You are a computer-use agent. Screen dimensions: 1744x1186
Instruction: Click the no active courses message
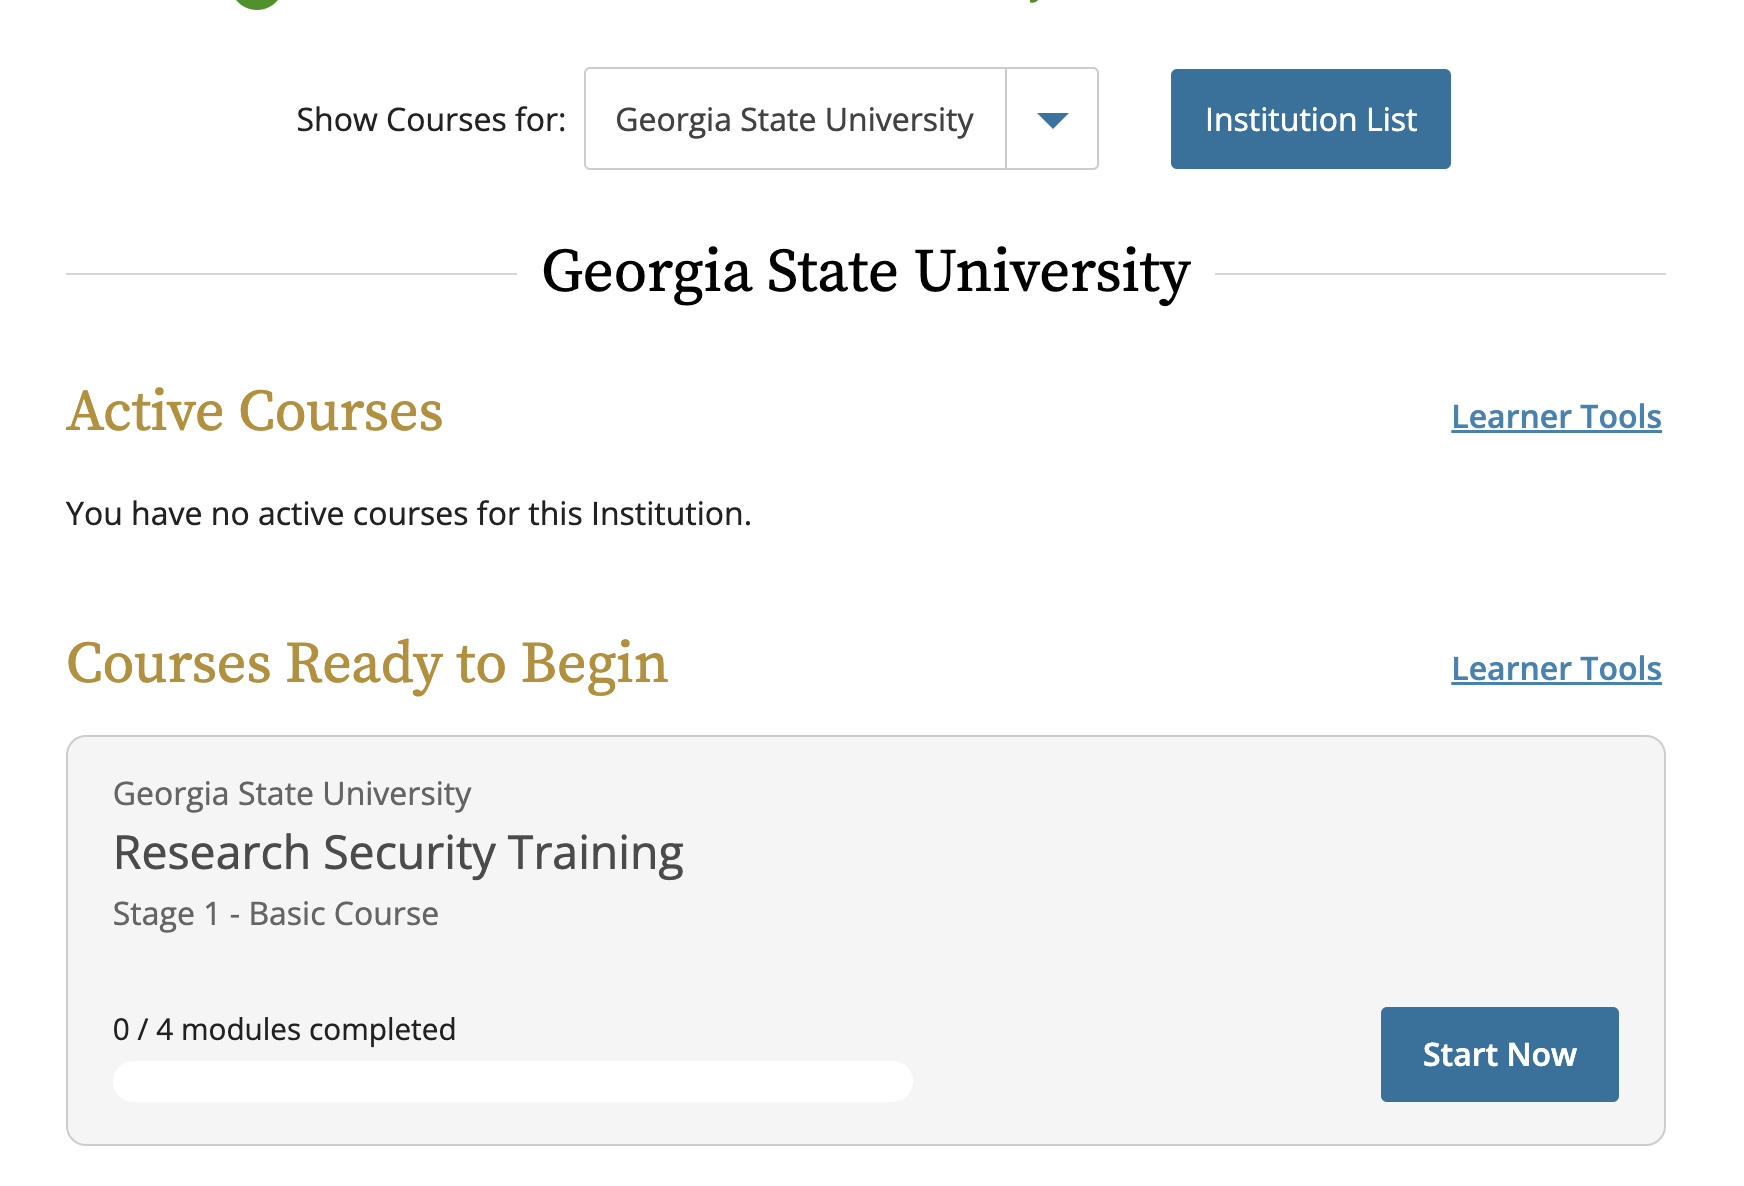pyautogui.click(x=408, y=514)
